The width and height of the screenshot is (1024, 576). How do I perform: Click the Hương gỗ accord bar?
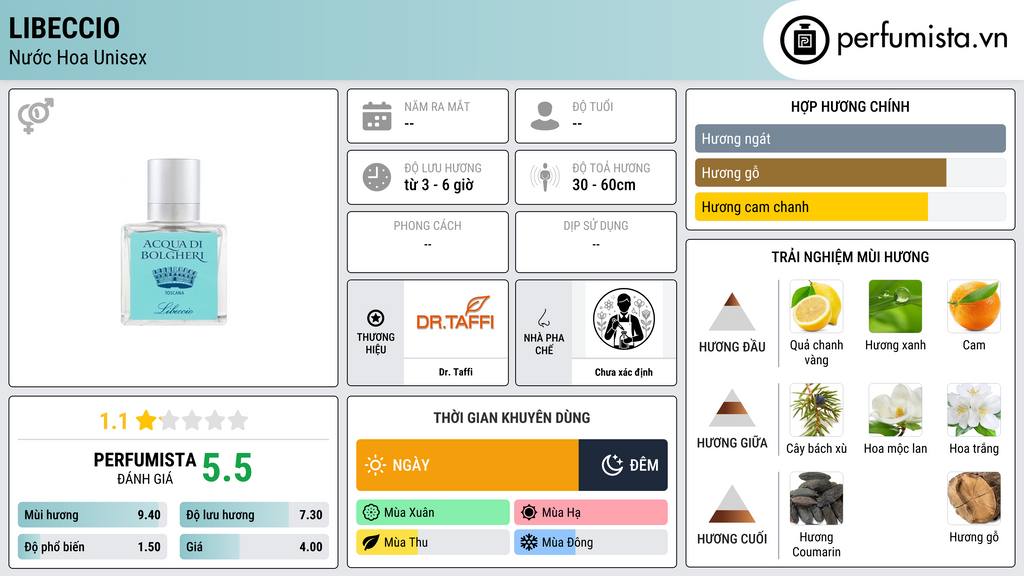(x=850, y=172)
